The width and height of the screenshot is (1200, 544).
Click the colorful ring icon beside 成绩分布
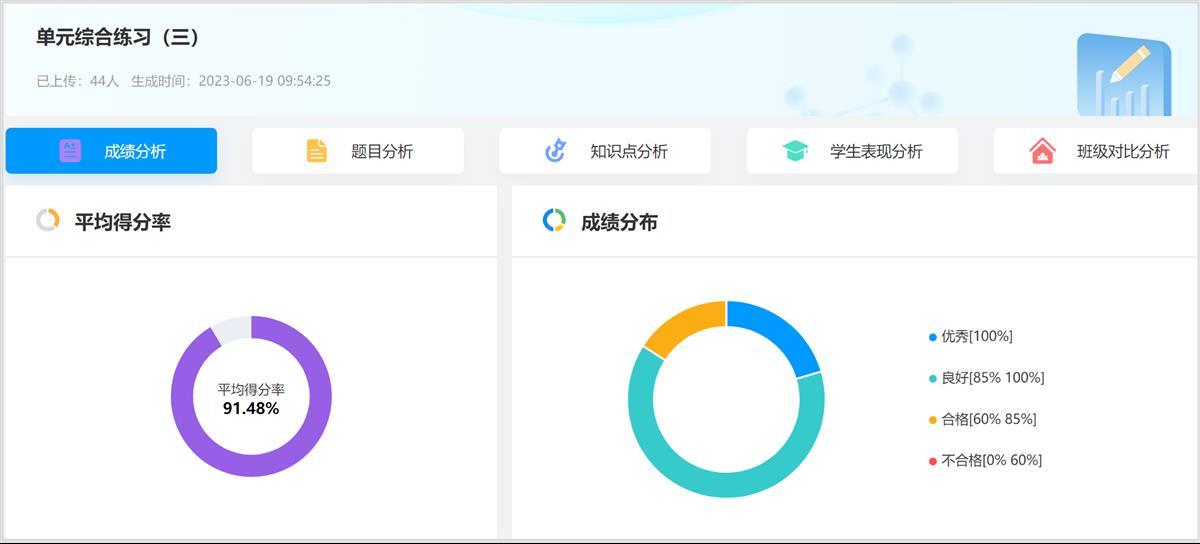(554, 221)
